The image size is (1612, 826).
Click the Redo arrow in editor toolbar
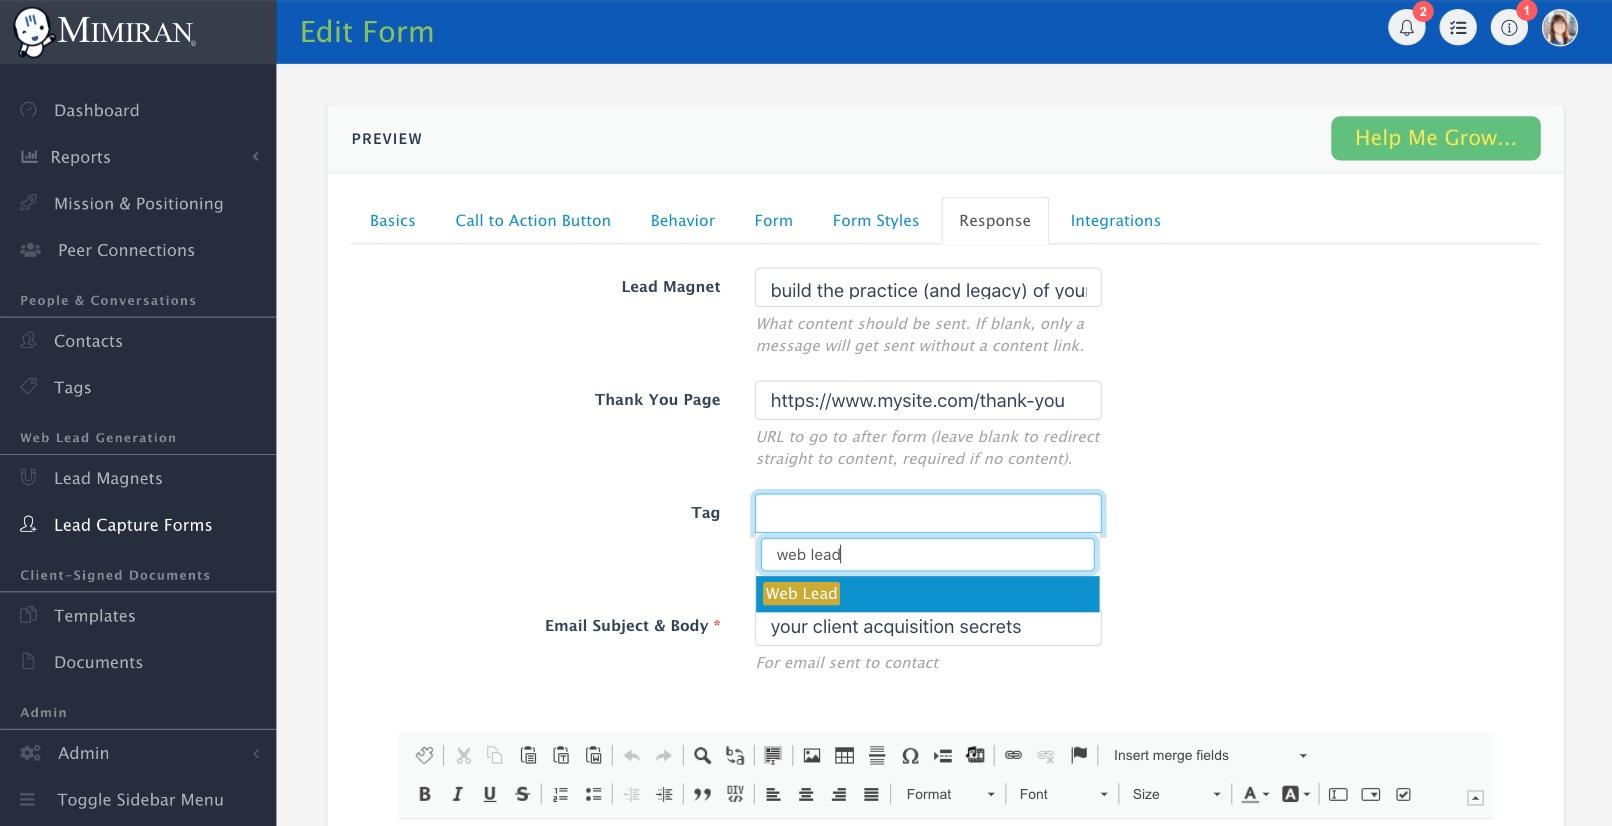664,756
